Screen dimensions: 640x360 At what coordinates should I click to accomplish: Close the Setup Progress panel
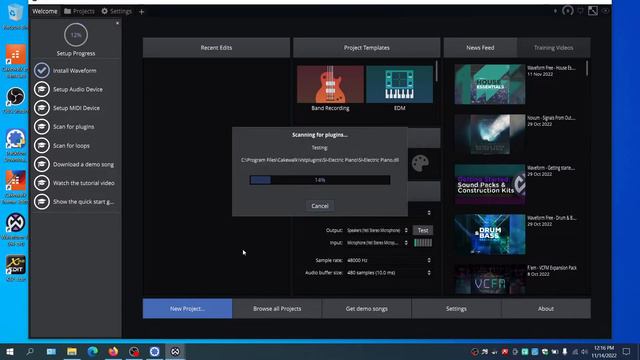[118, 23]
